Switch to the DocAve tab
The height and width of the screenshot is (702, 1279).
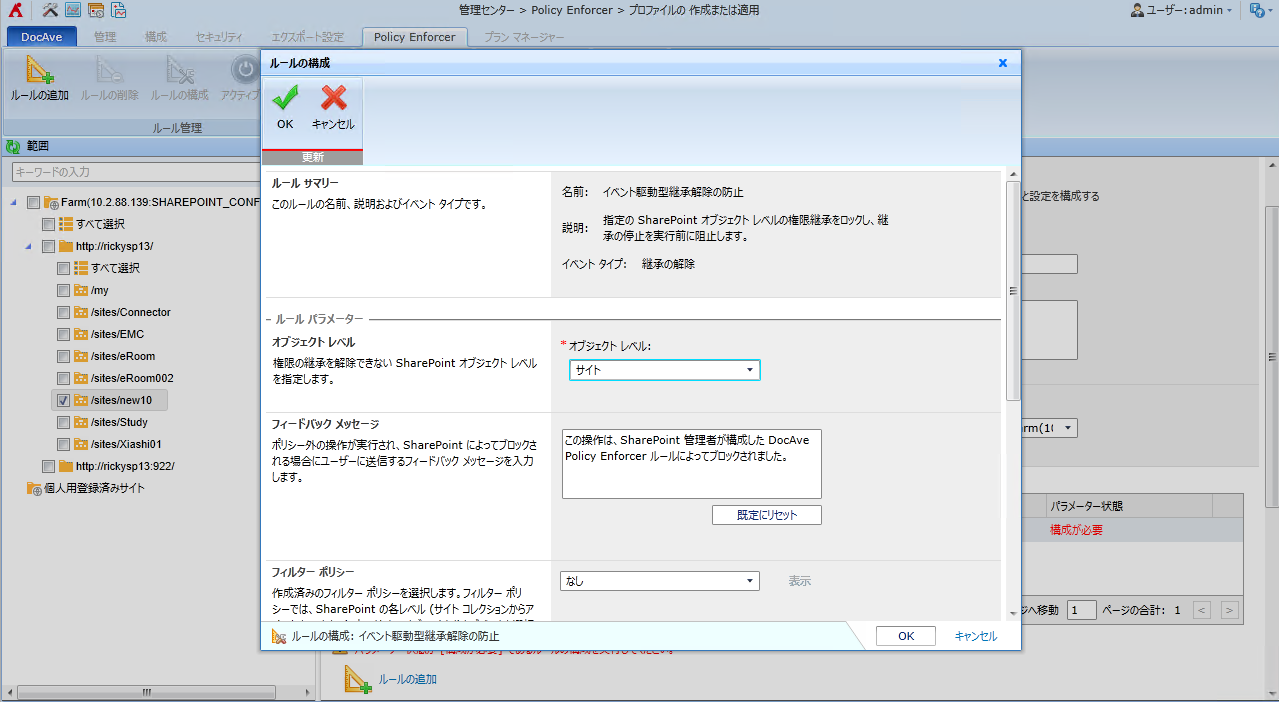point(42,37)
